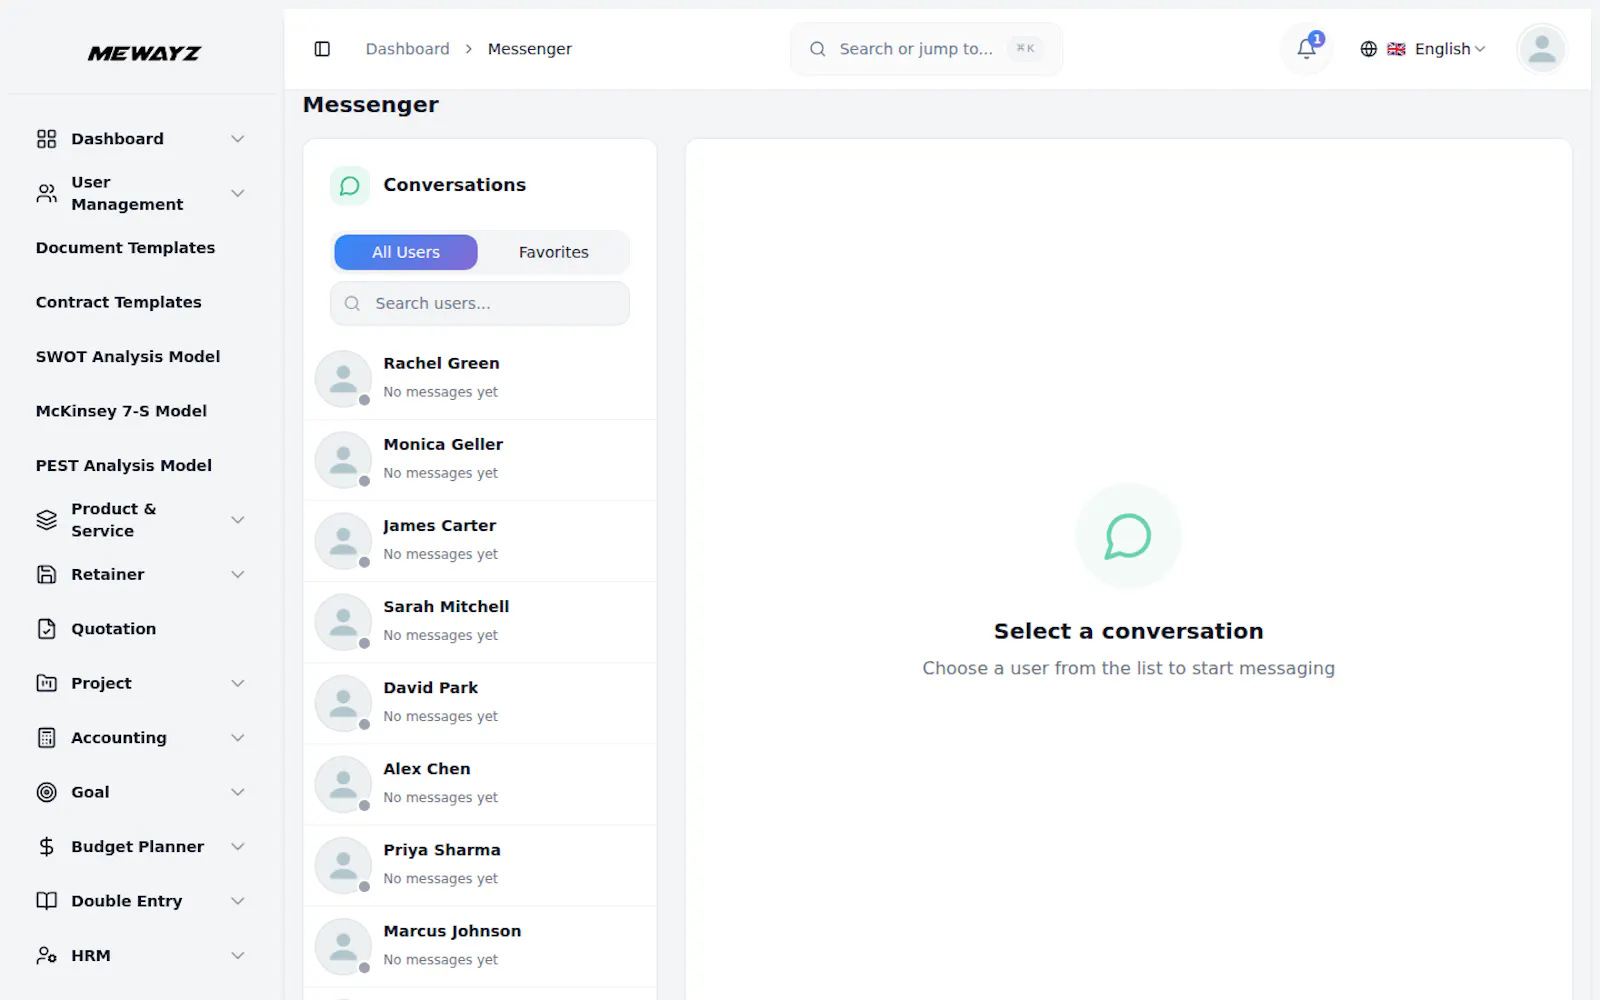Screen dimensions: 1600x1000
Task: Open the Quotation menu item
Action: (x=113, y=629)
